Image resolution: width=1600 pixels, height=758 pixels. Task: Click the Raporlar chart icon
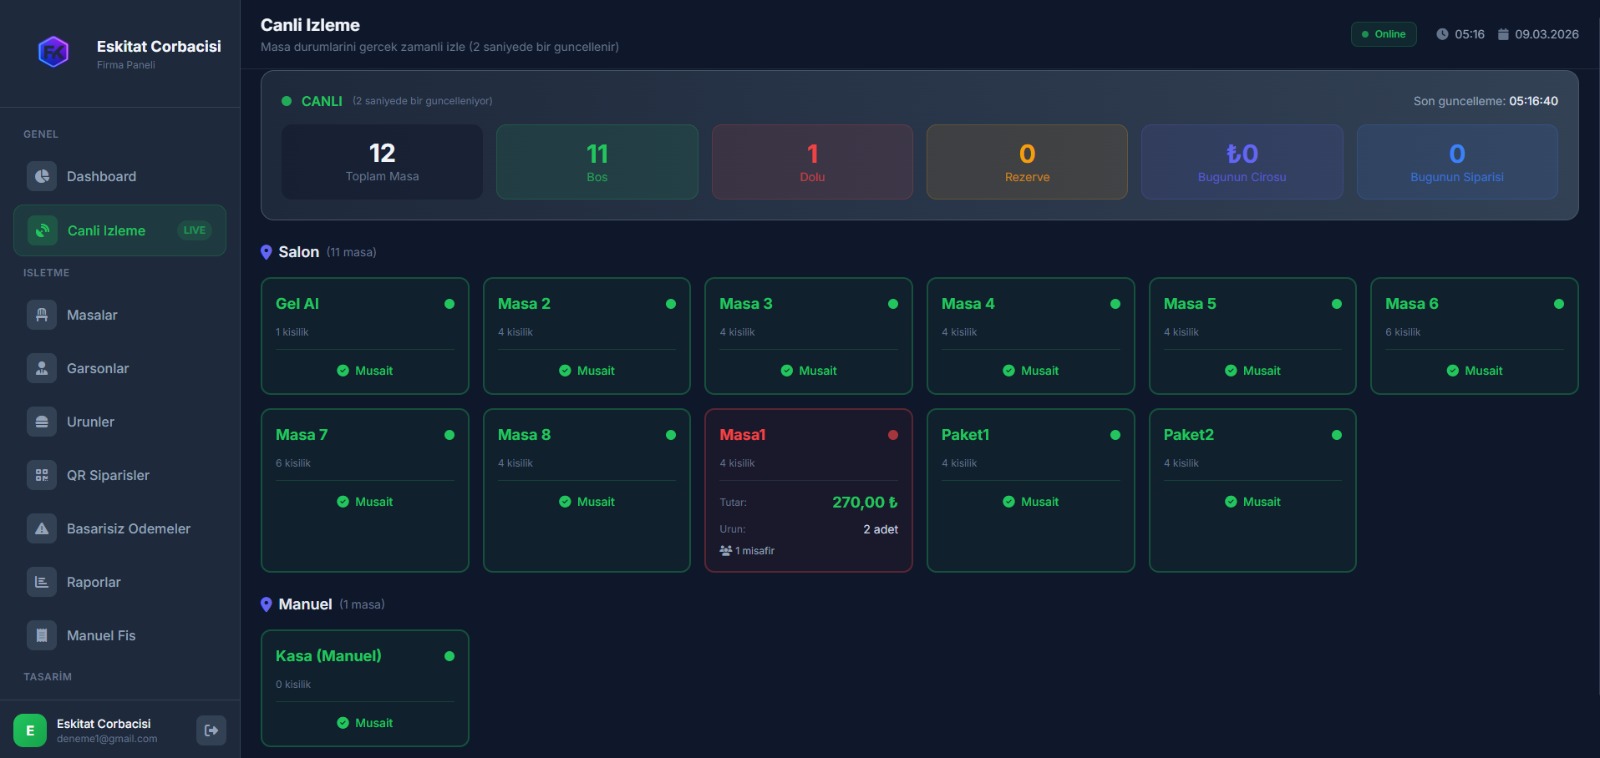tap(42, 582)
